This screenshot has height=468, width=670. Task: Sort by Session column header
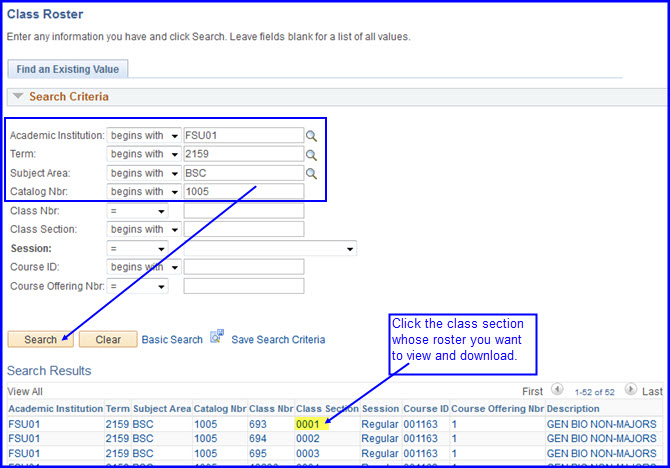click(x=380, y=409)
